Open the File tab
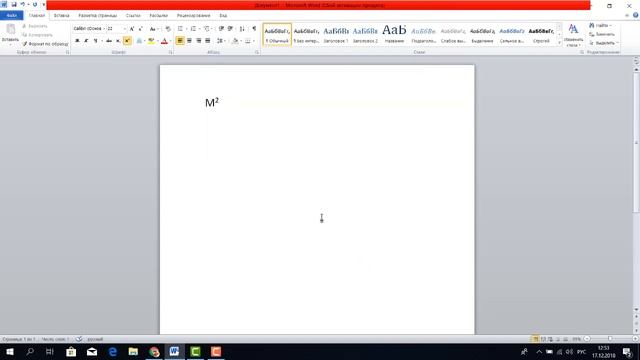640x360 pixels. [x=11, y=16]
